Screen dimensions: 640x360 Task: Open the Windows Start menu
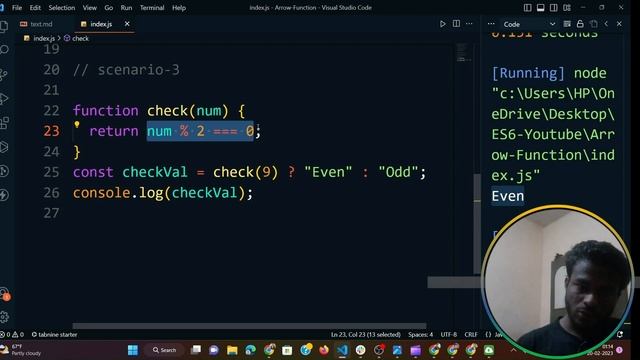click(133, 350)
